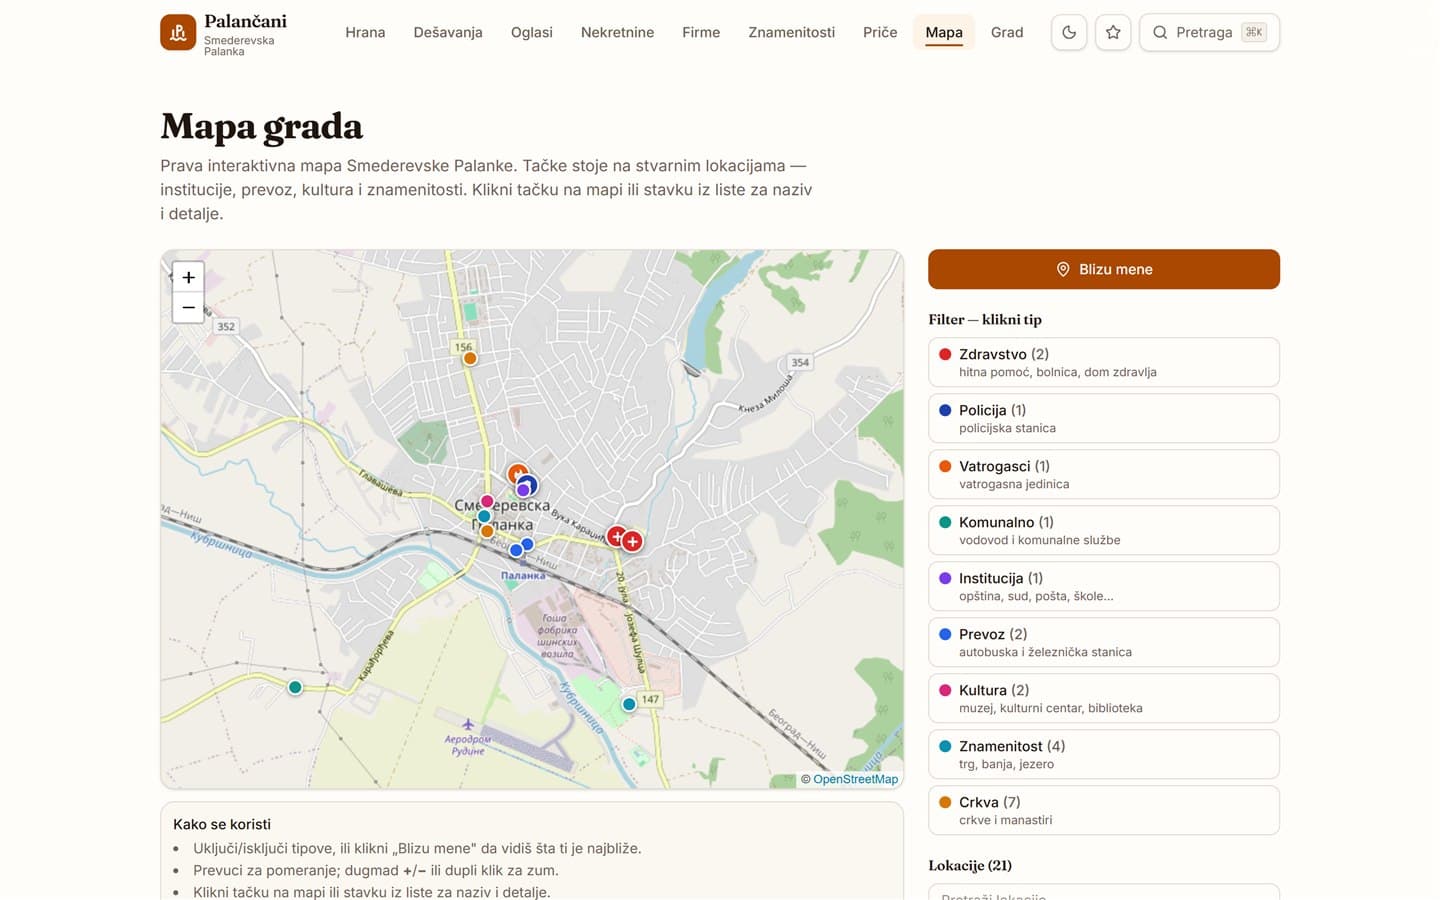Select the pink Kultura marker on the map
Image resolution: width=1440 pixels, height=900 pixels.
(x=487, y=501)
